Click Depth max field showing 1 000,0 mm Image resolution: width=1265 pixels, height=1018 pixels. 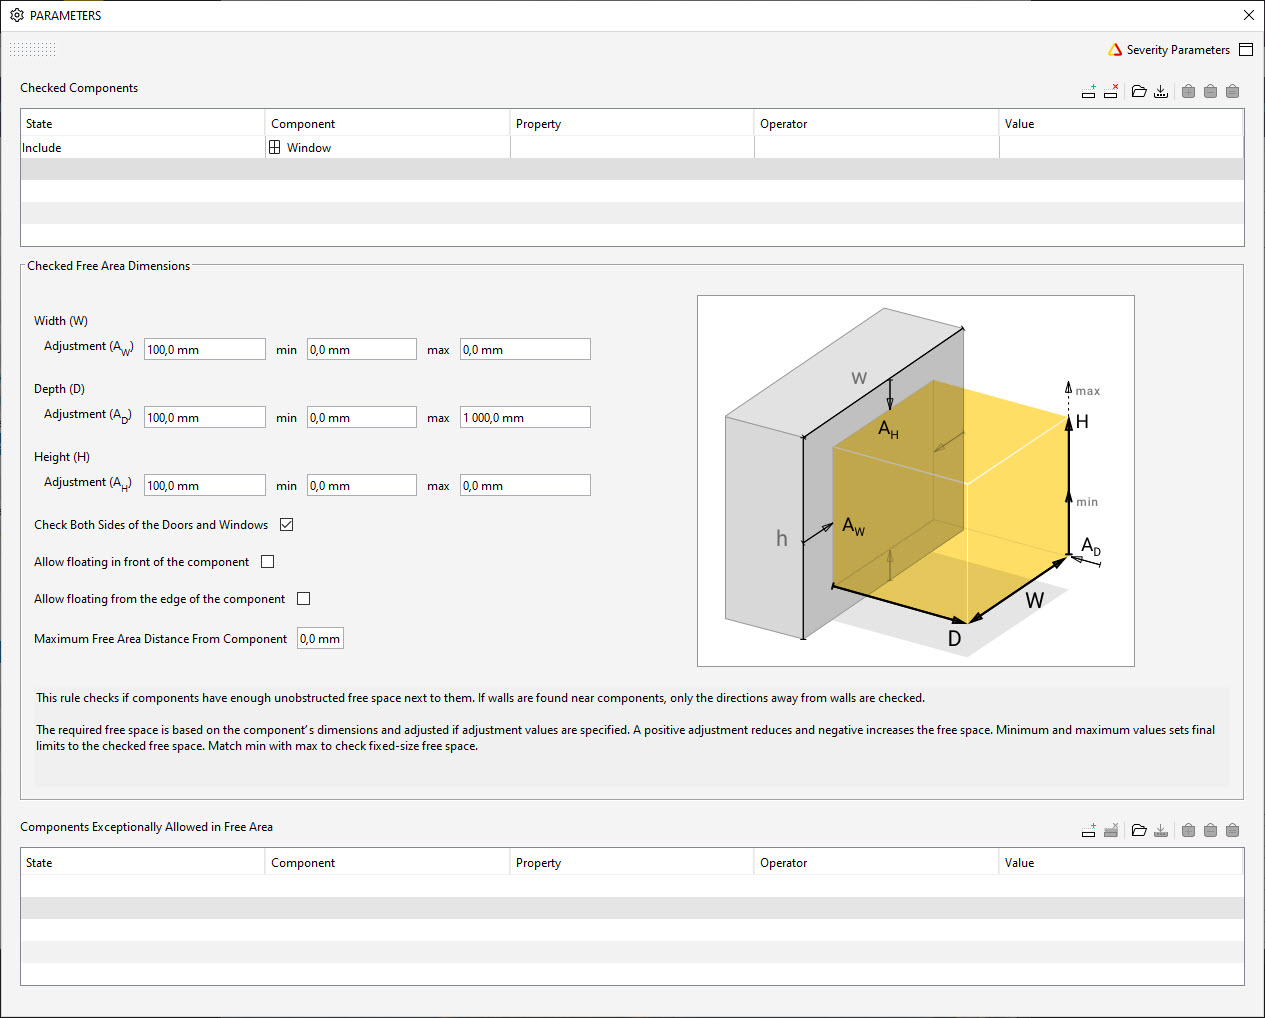click(x=525, y=417)
